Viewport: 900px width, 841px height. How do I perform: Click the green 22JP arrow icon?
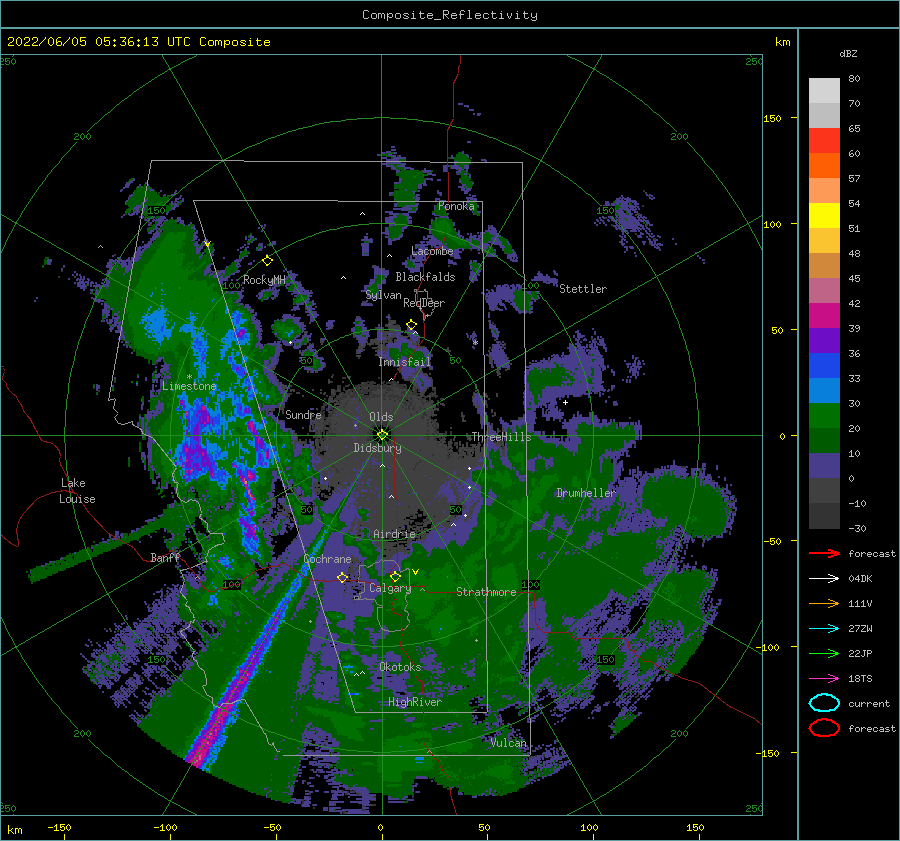tap(824, 653)
